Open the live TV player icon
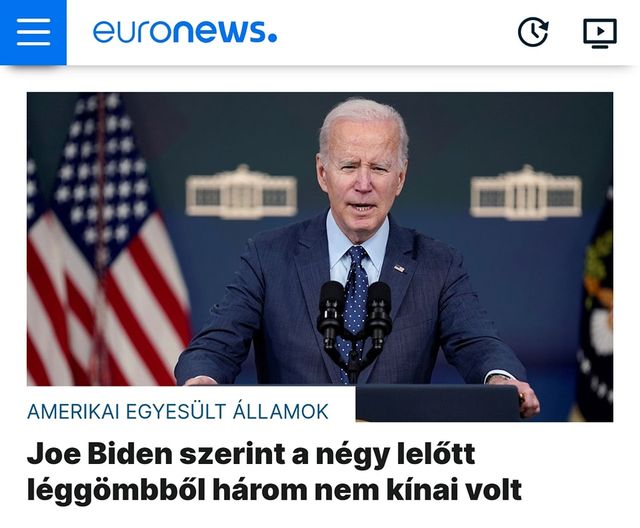This screenshot has height=528, width=640. tap(600, 33)
